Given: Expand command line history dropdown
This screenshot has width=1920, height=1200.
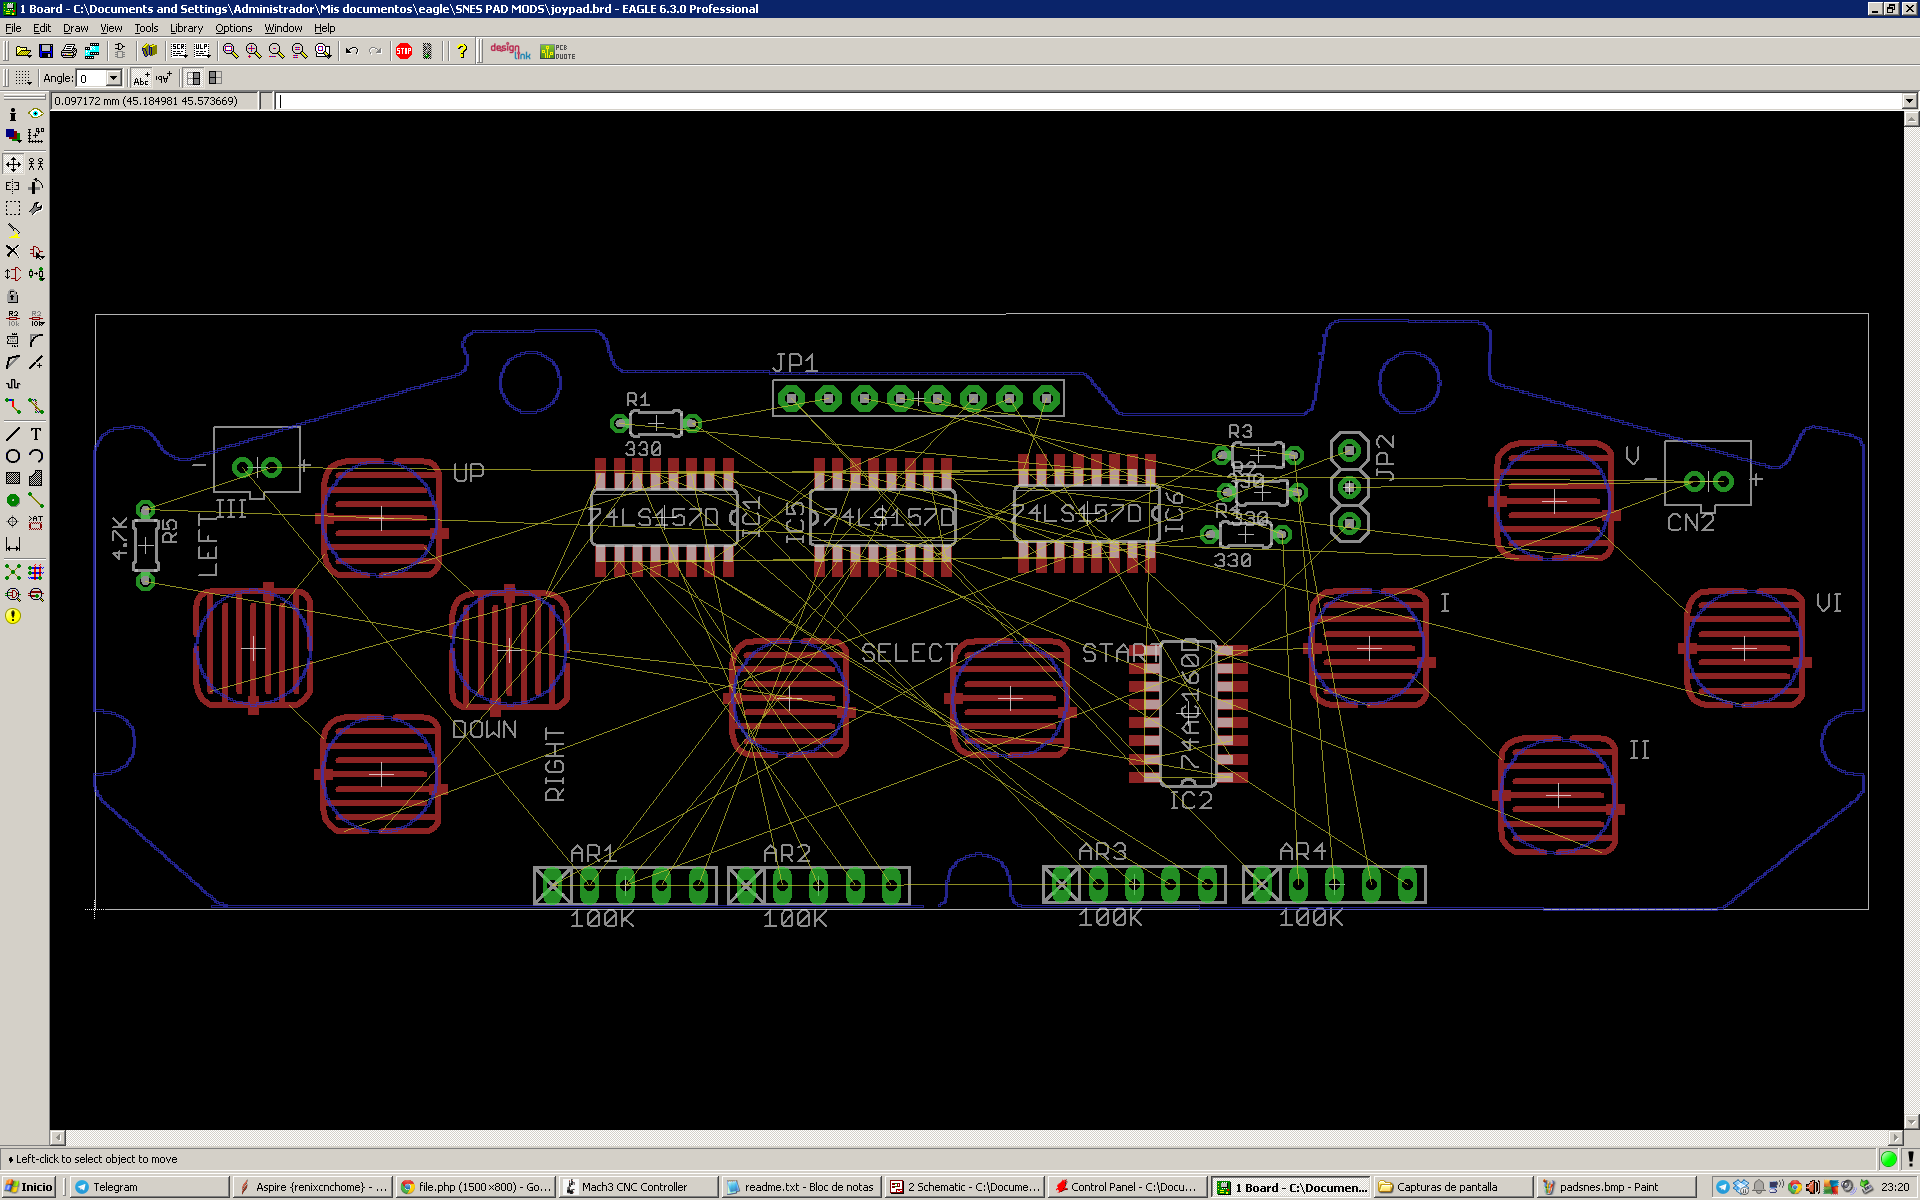Looking at the screenshot, I should point(1909,101).
